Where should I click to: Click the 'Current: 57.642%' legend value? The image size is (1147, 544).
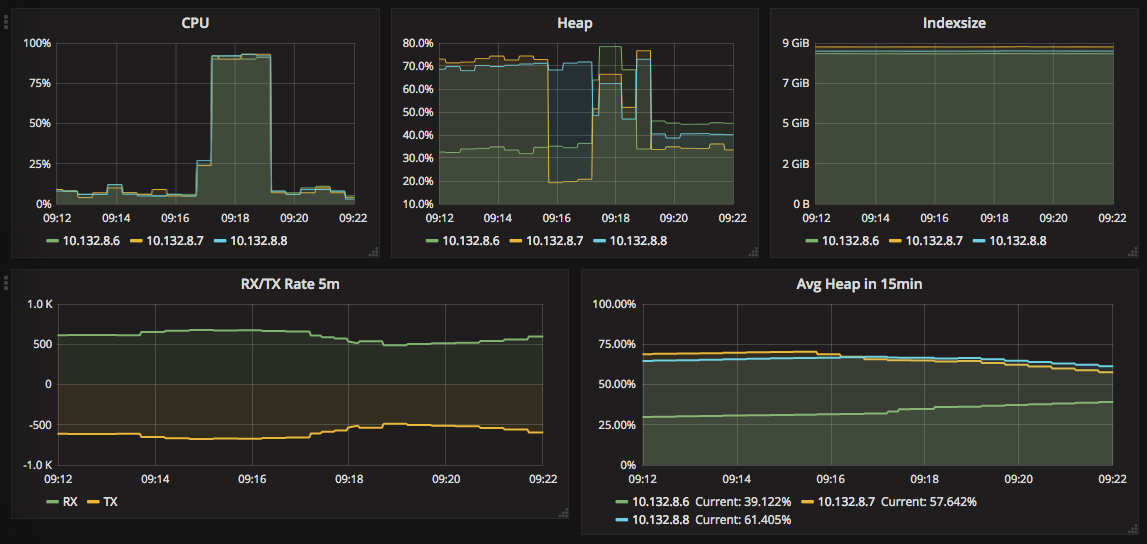pos(928,502)
